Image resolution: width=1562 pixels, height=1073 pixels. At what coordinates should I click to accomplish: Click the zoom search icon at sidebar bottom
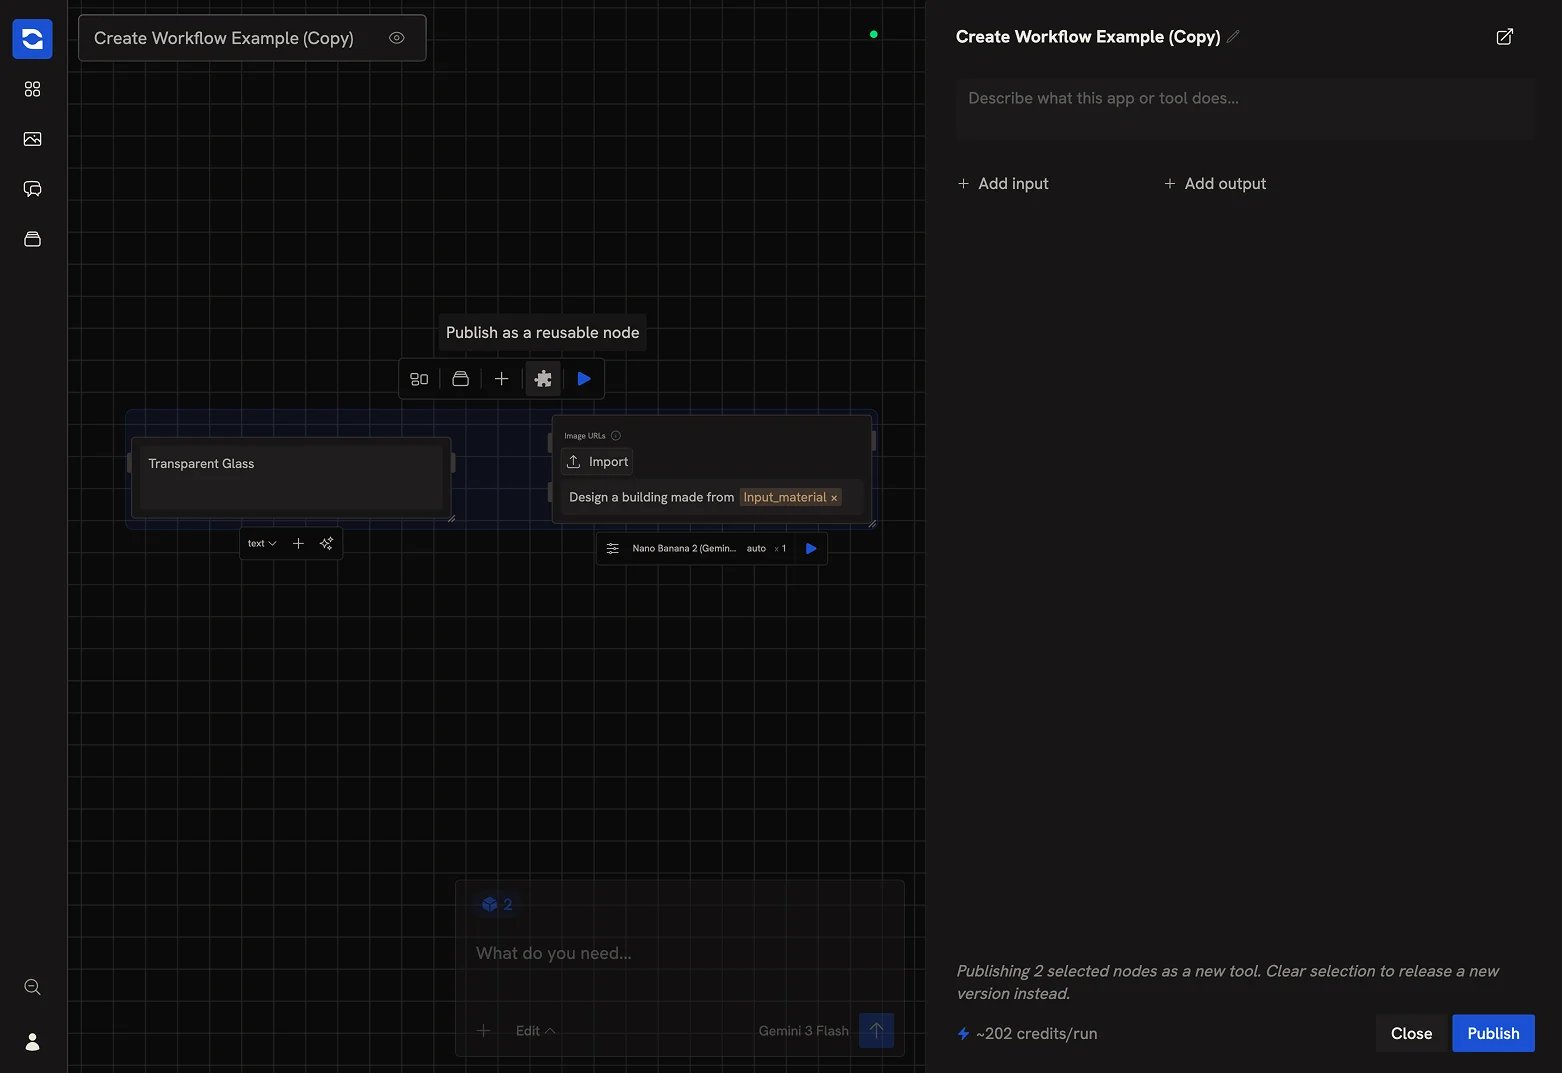click(32, 987)
